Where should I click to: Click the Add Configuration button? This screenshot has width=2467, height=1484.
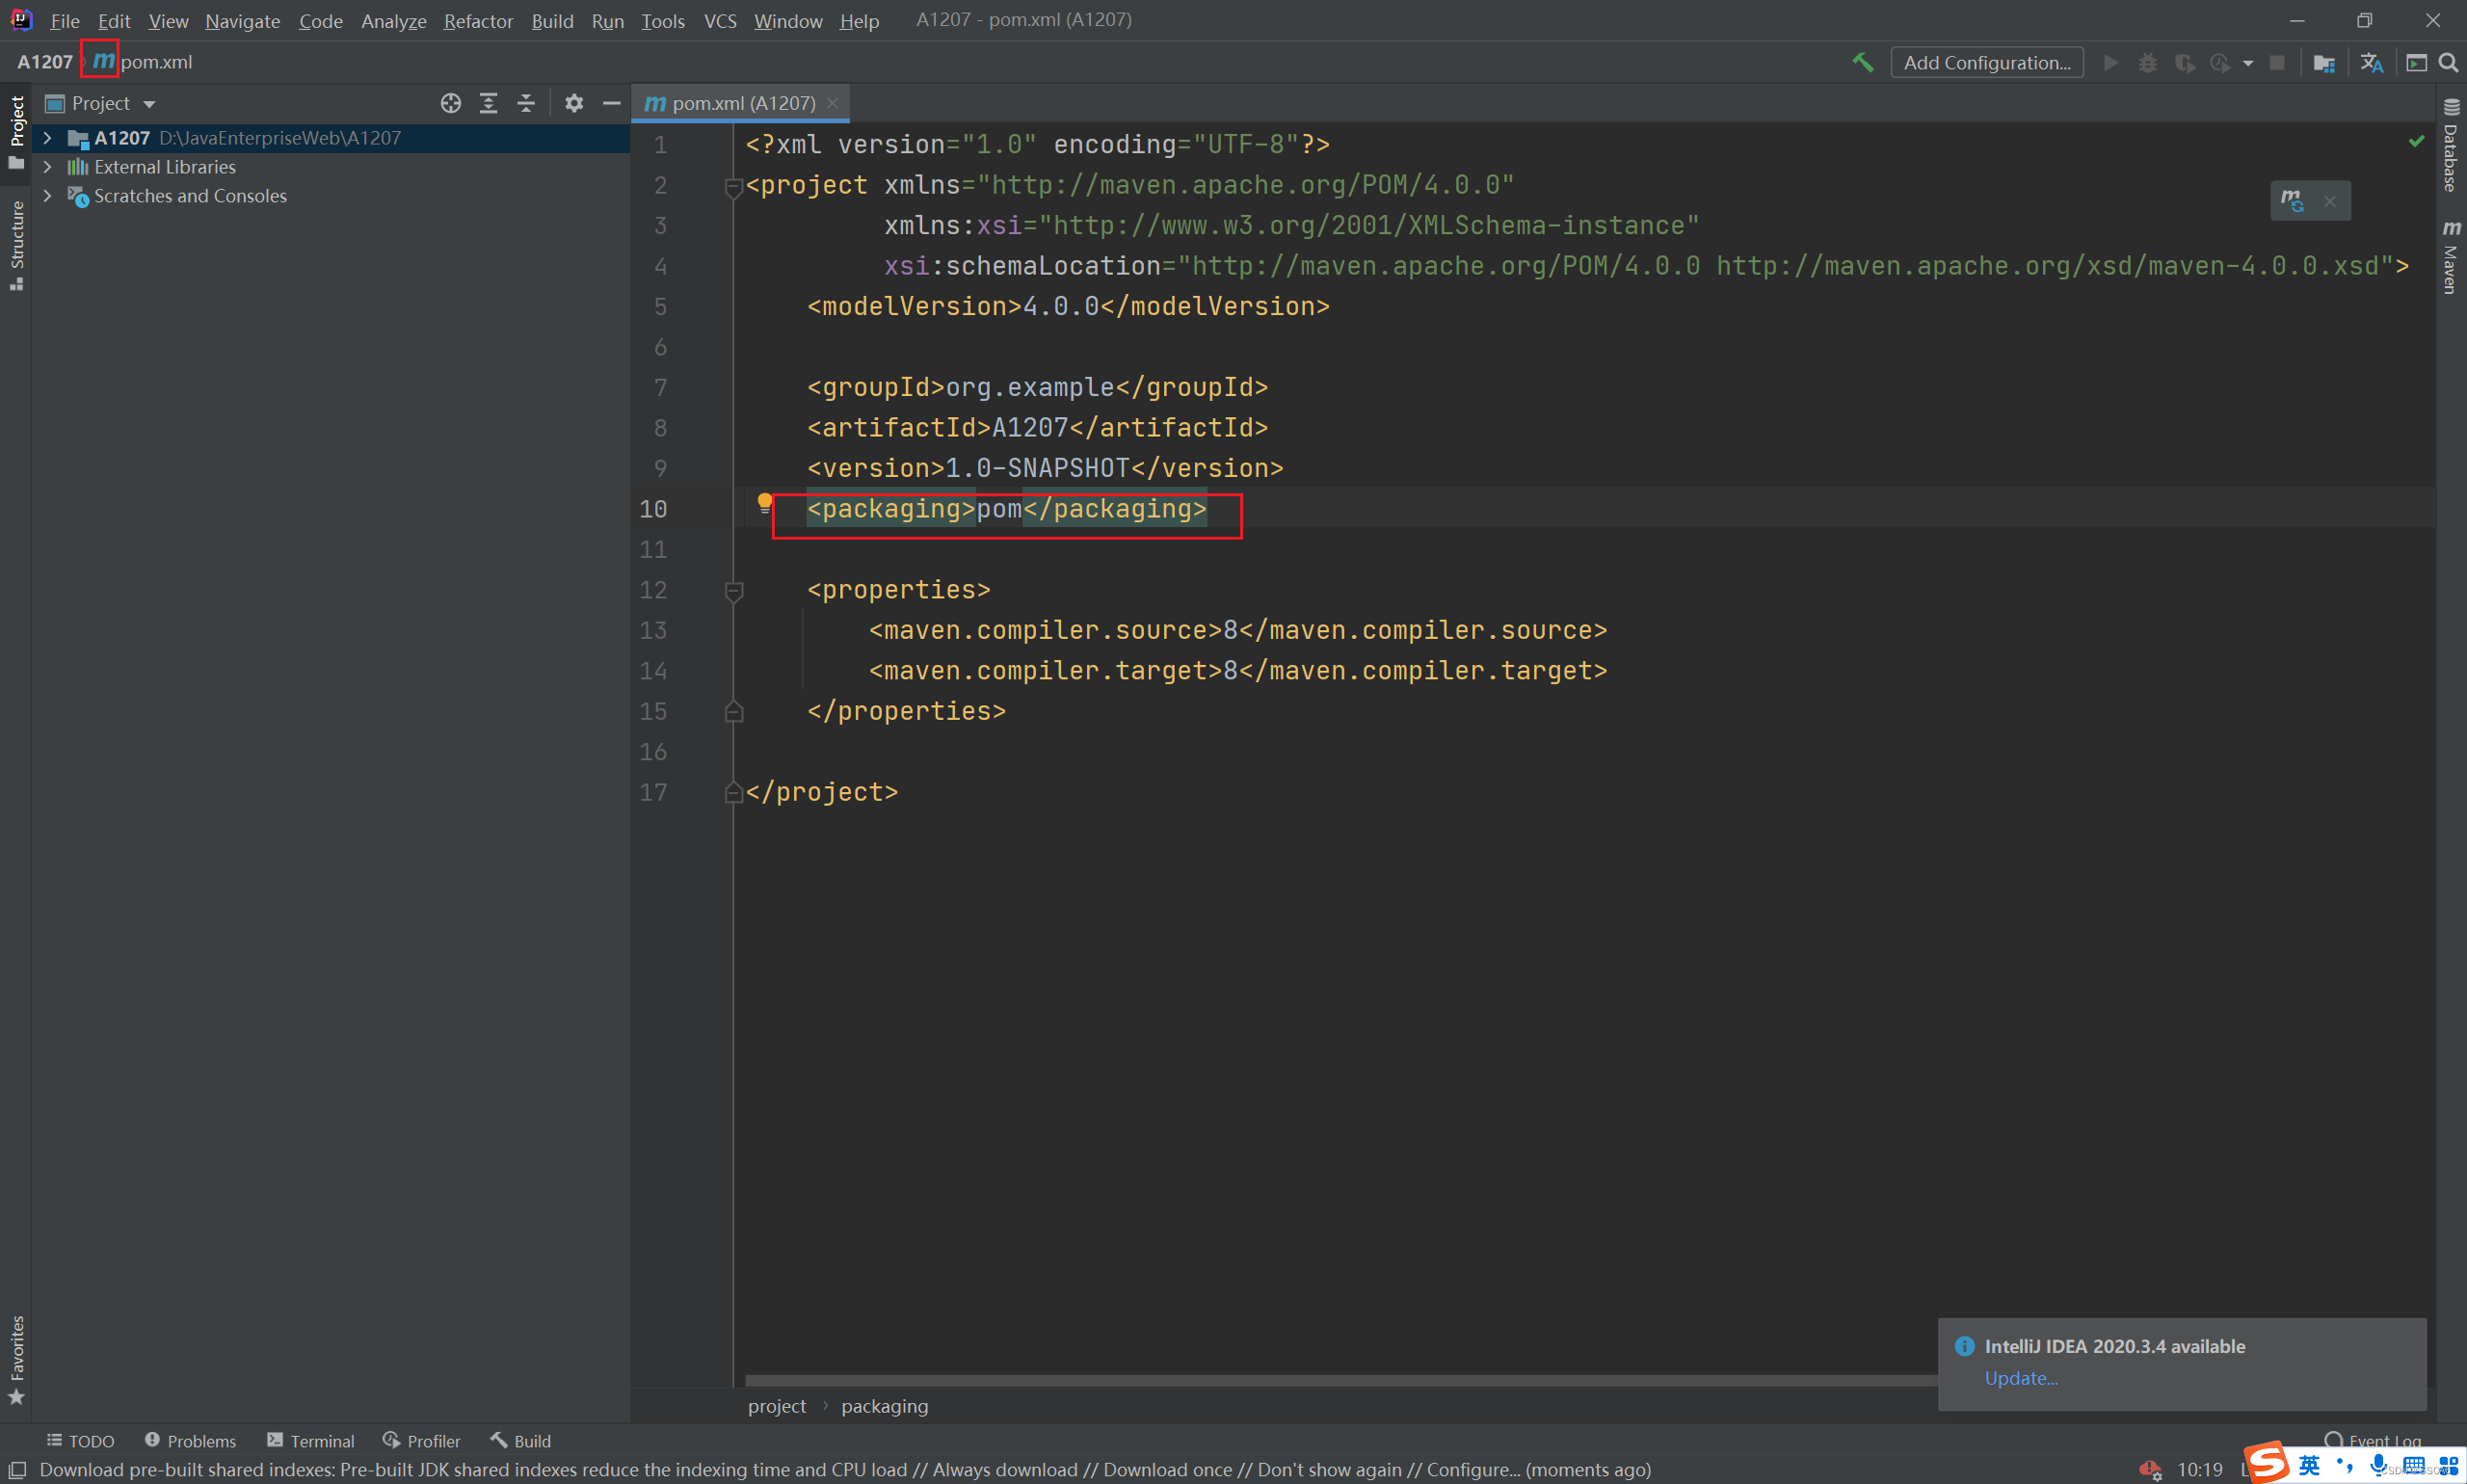click(1986, 62)
